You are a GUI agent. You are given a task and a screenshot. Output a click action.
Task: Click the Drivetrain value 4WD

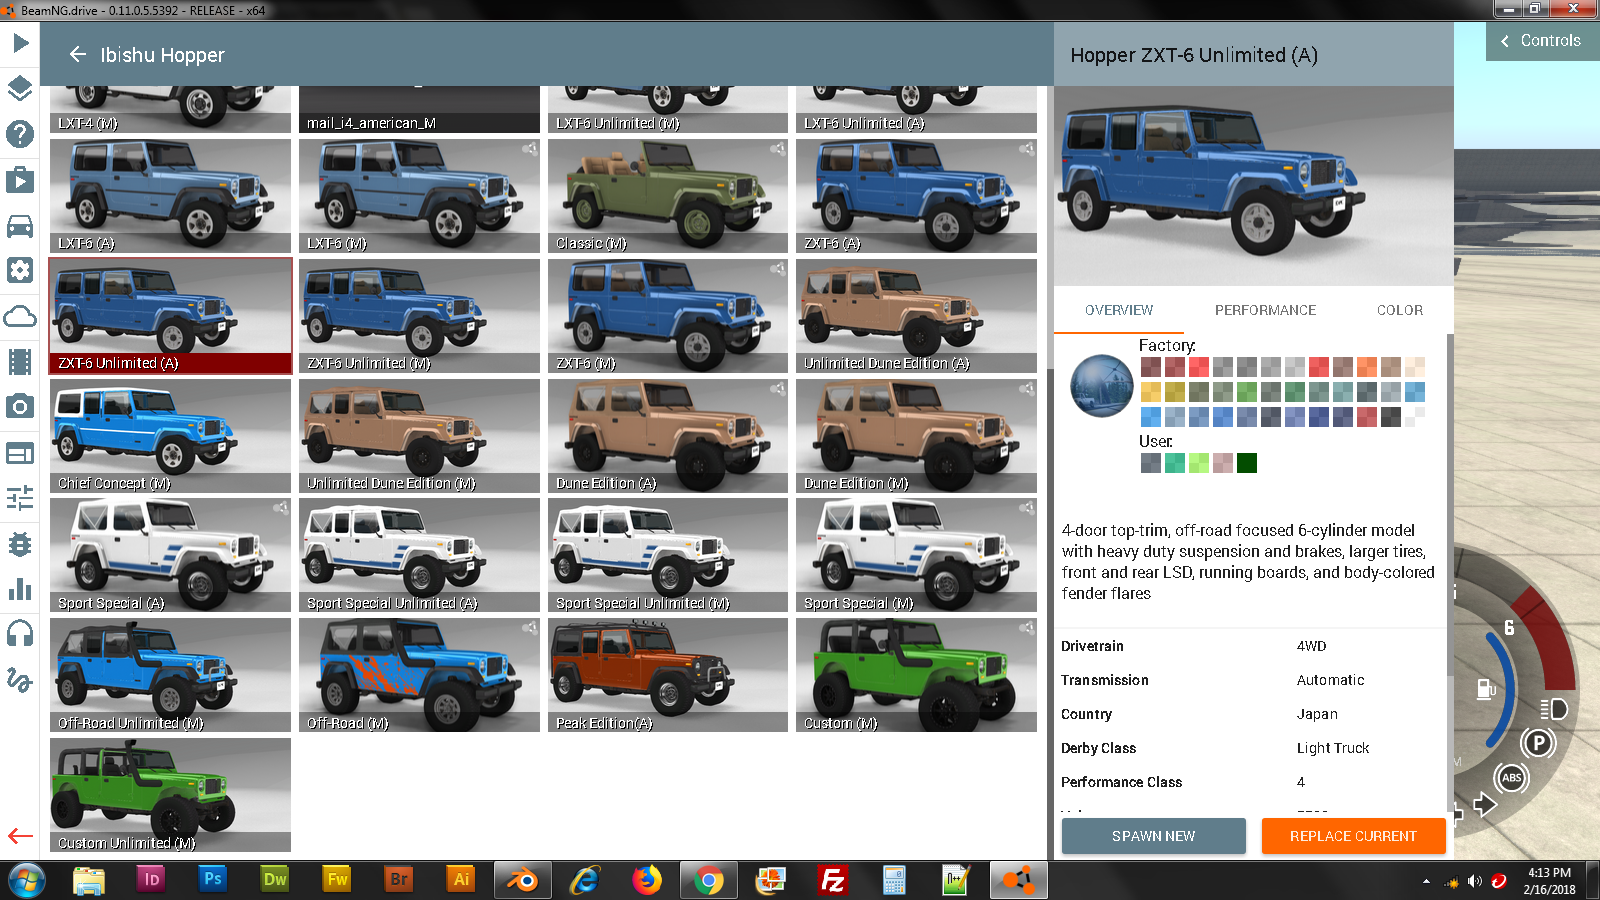[x=1311, y=646]
